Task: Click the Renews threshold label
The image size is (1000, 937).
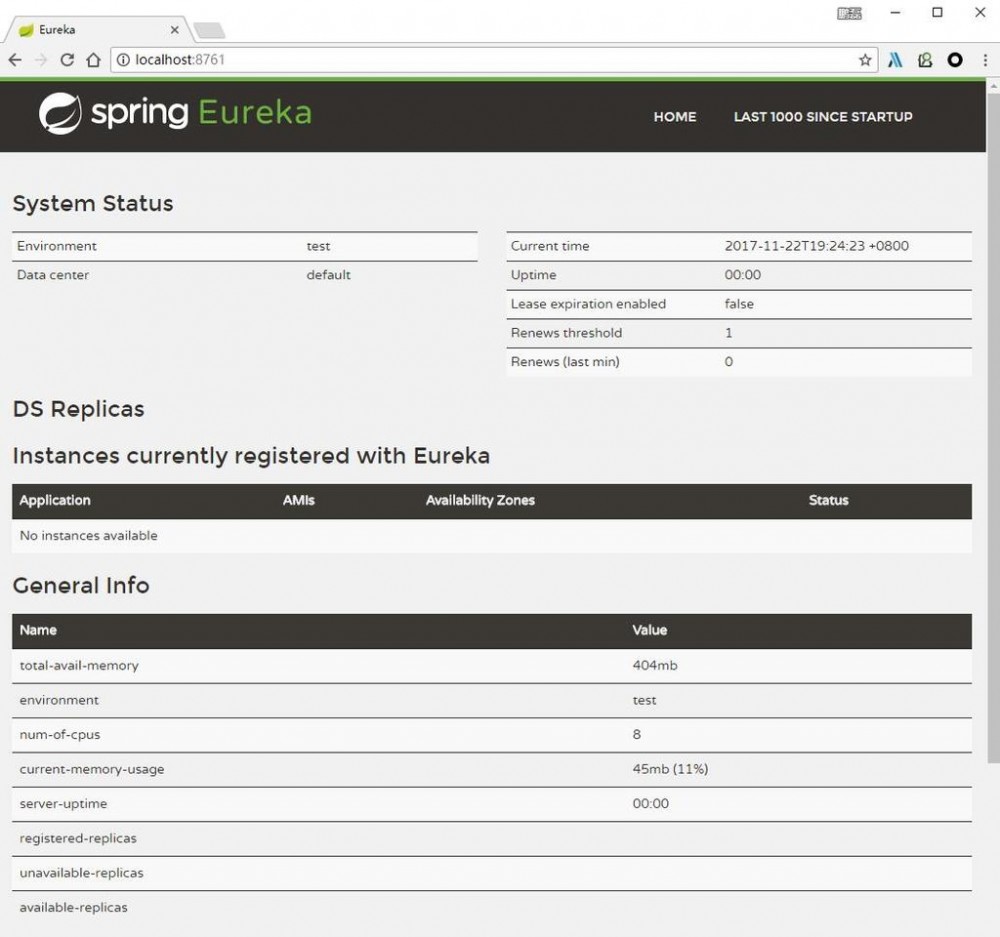Action: point(566,333)
